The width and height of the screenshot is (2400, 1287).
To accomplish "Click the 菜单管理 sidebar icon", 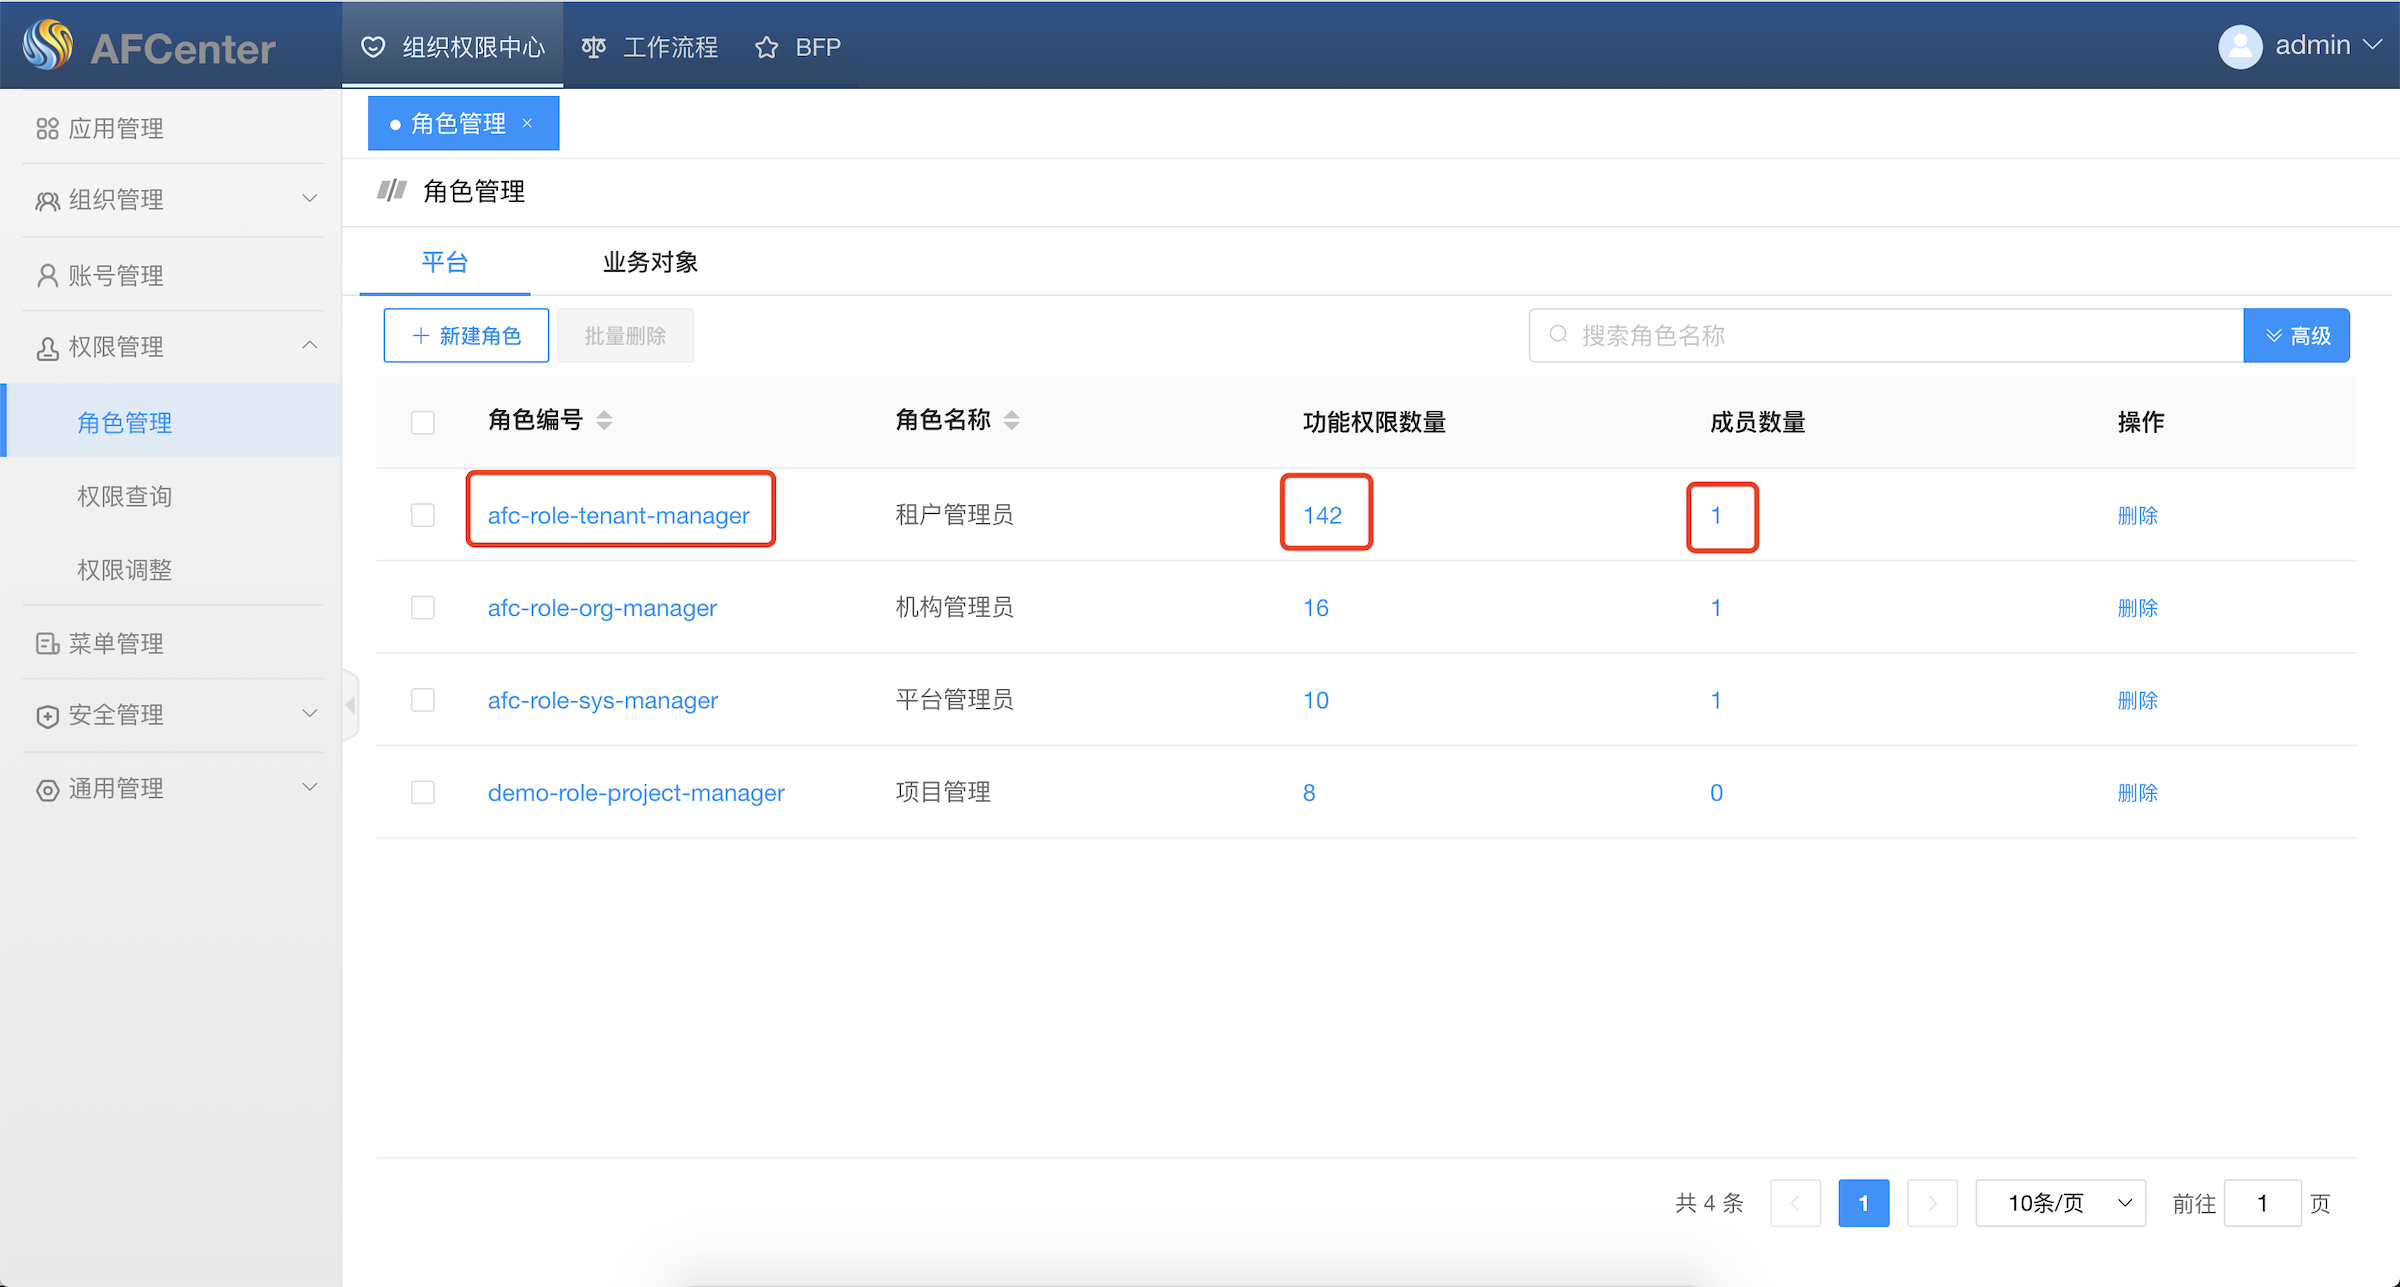I will pos(47,644).
